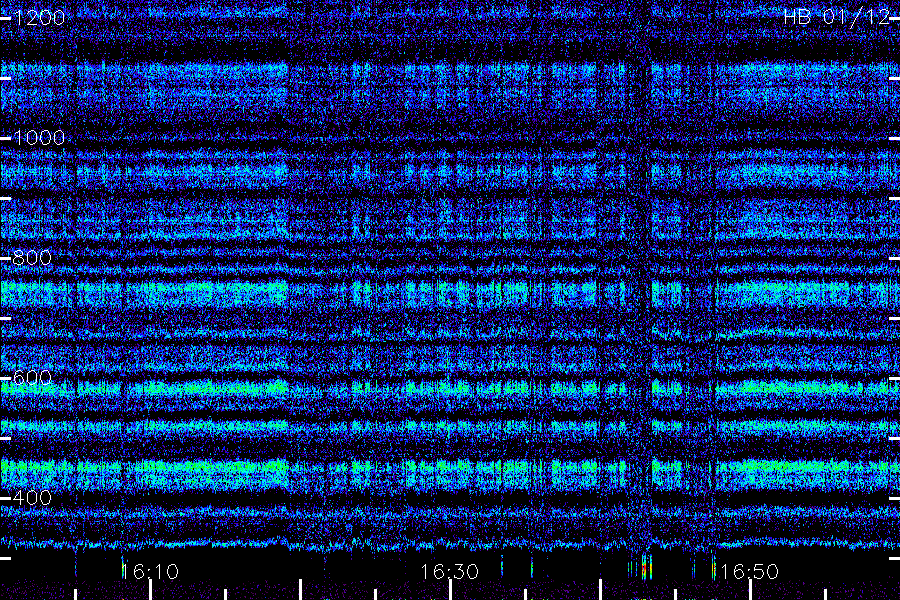The width and height of the screenshot is (900, 600).
Task: Click the HB 01/12 header label
Action: [836, 17]
